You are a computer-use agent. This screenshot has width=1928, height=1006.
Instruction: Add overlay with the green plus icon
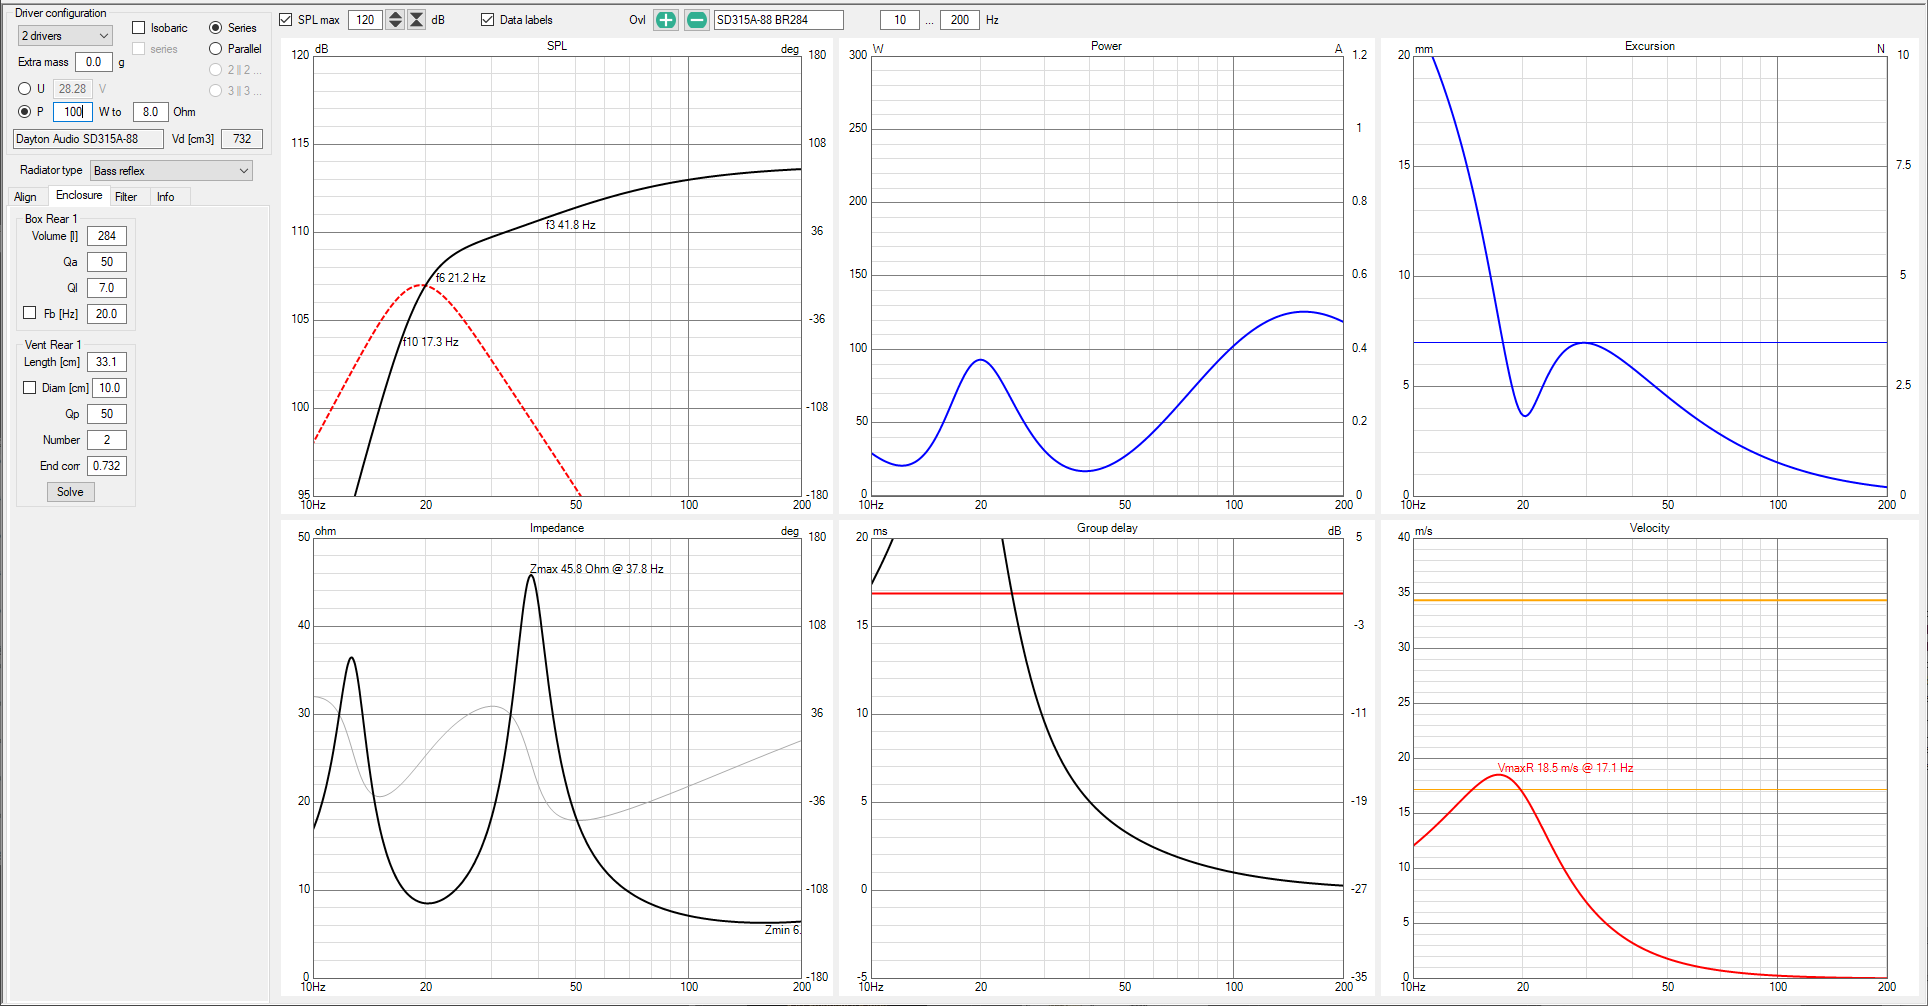[666, 20]
